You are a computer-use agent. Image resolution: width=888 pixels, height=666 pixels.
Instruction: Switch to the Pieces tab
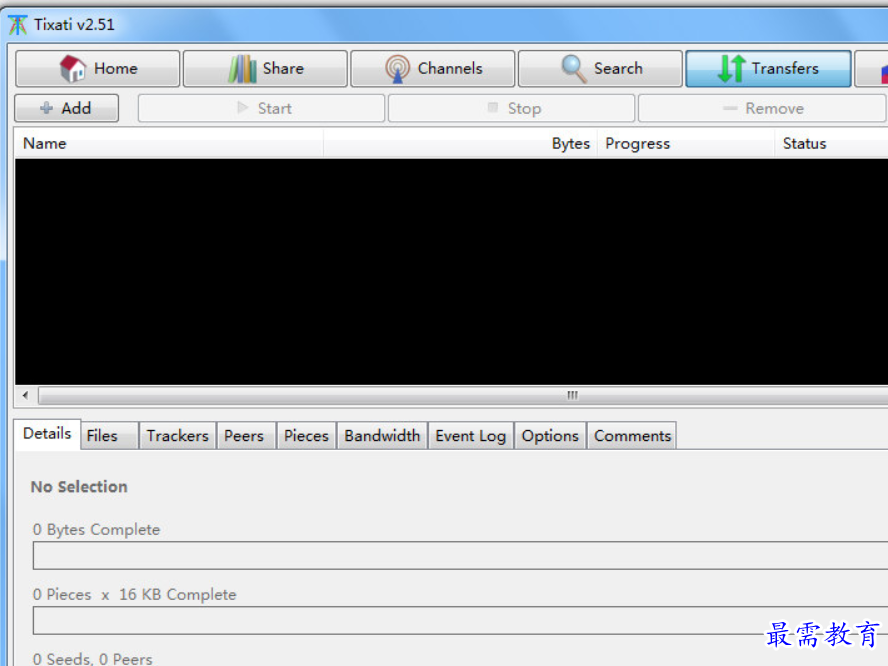[x=306, y=436]
